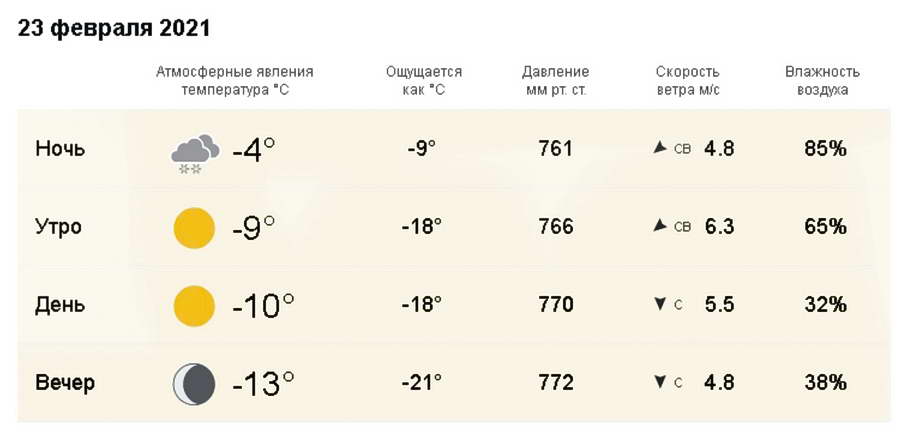Click the wind direction arrow for День
900x442 pixels.
click(x=659, y=304)
